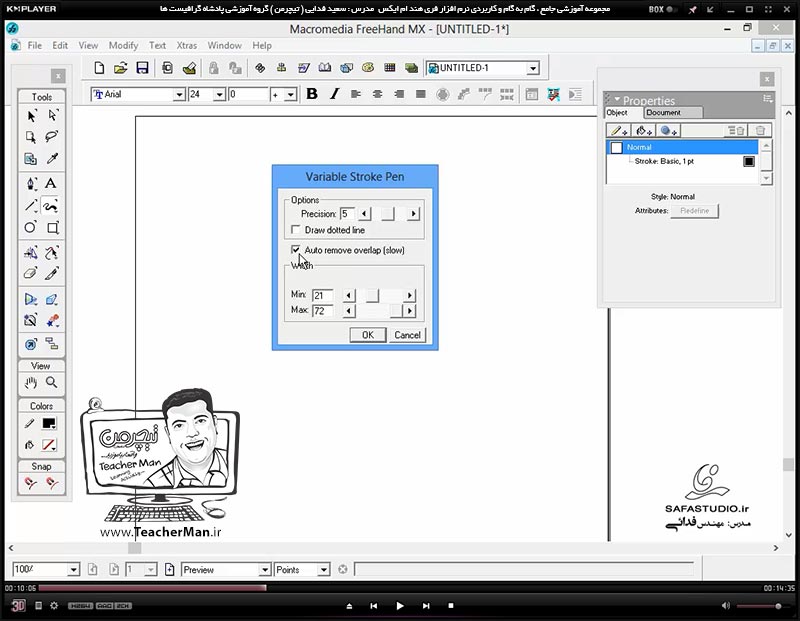Increase Precision with right arrow

click(413, 214)
